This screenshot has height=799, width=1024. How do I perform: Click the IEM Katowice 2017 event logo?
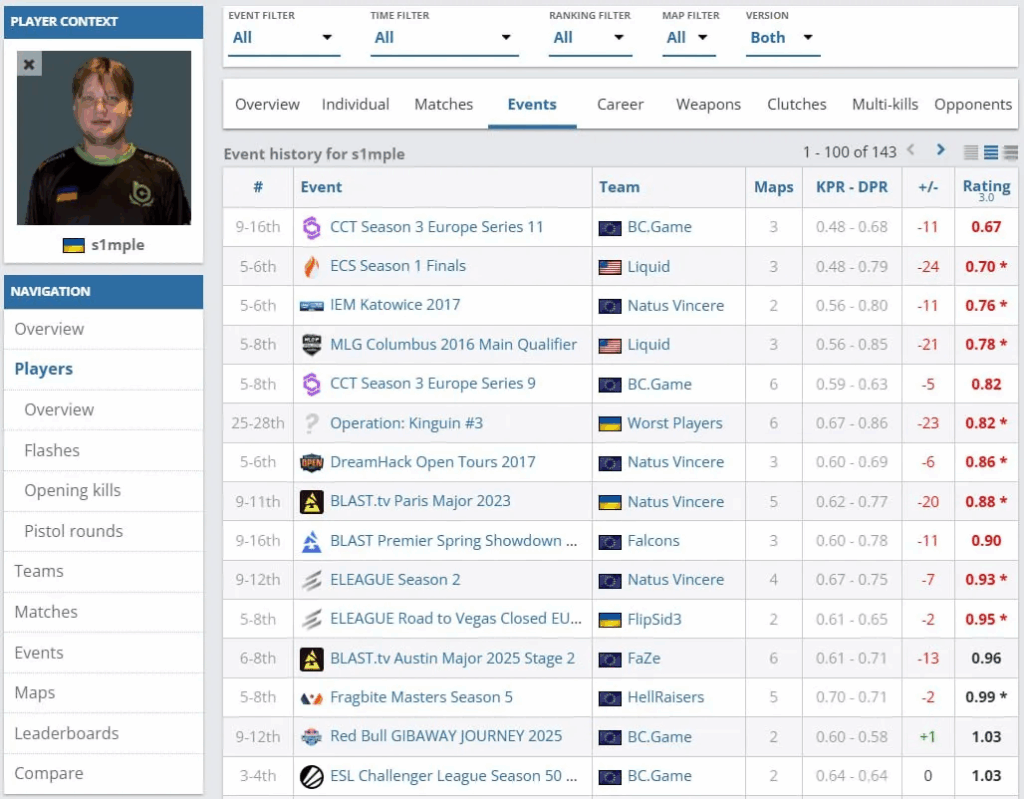(312, 306)
